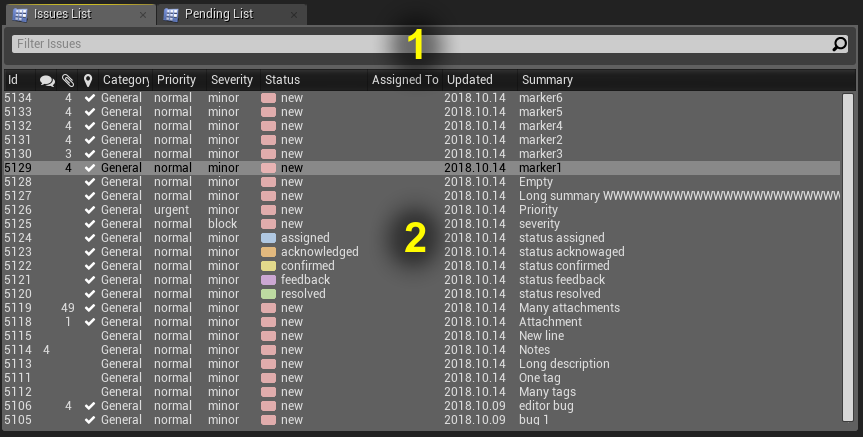This screenshot has width=863, height=437.
Task: Click the Pending List tab grid icon
Action: click(x=171, y=14)
